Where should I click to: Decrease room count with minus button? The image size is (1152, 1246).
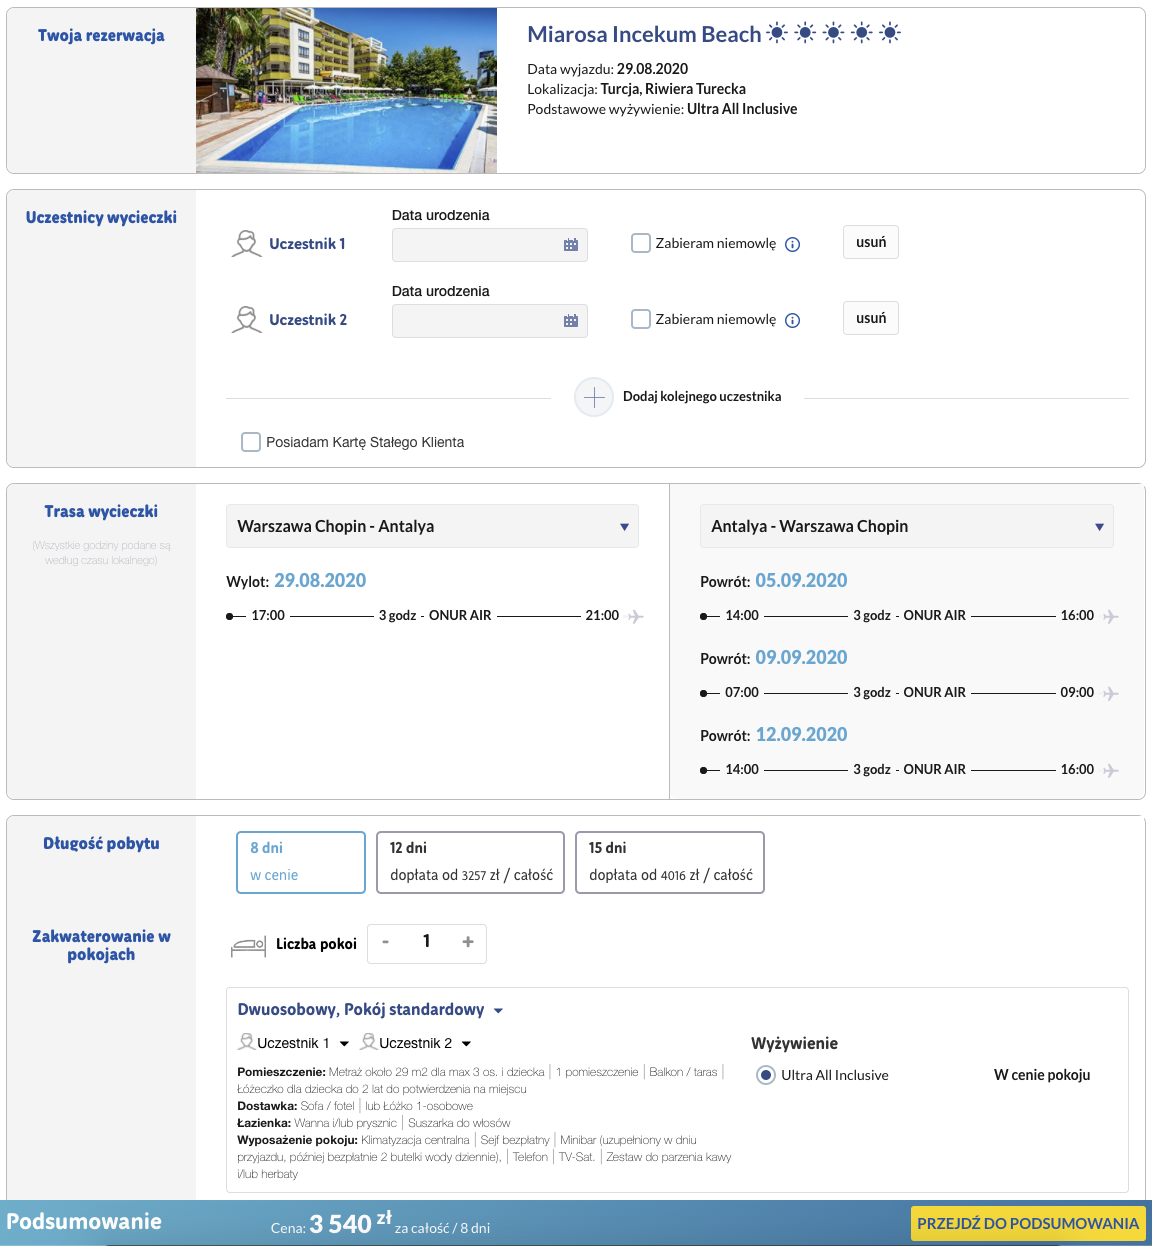coord(385,942)
